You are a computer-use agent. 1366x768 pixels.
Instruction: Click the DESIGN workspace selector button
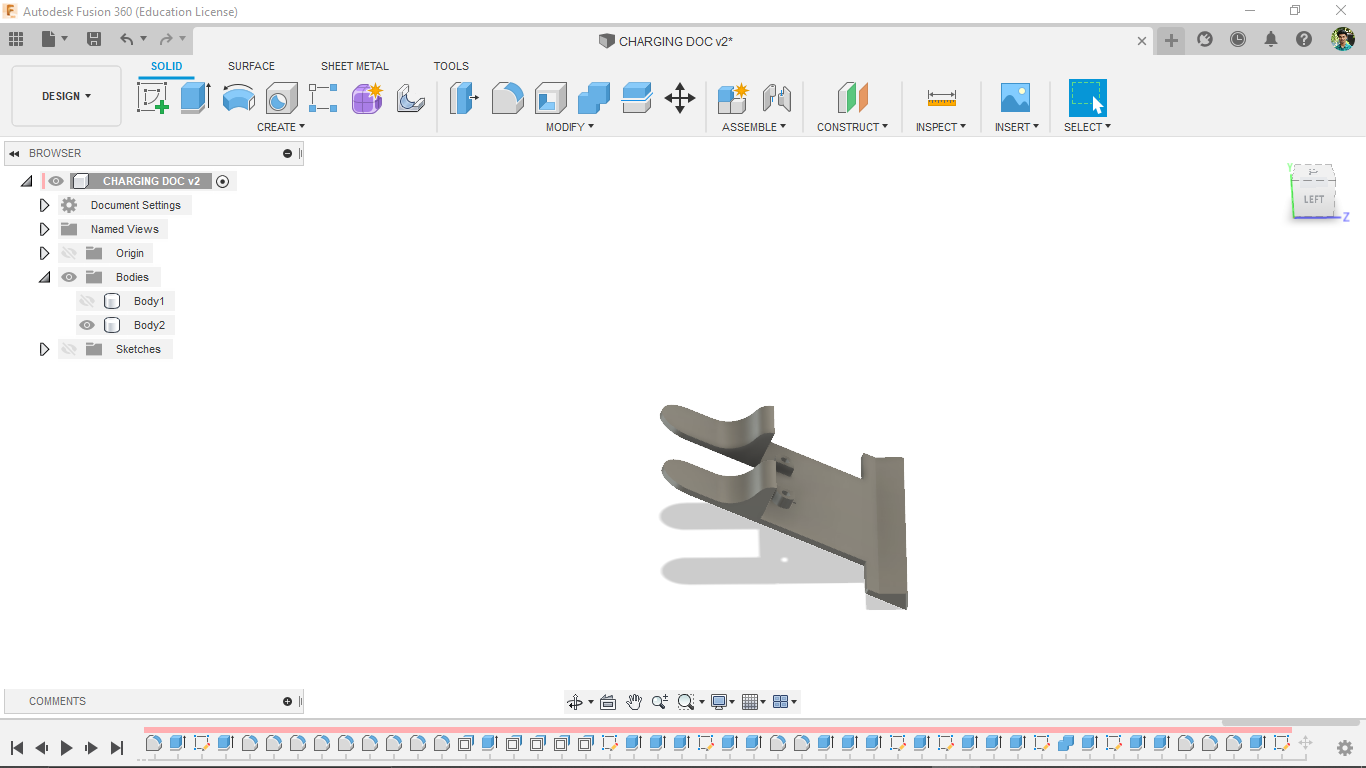click(x=66, y=95)
